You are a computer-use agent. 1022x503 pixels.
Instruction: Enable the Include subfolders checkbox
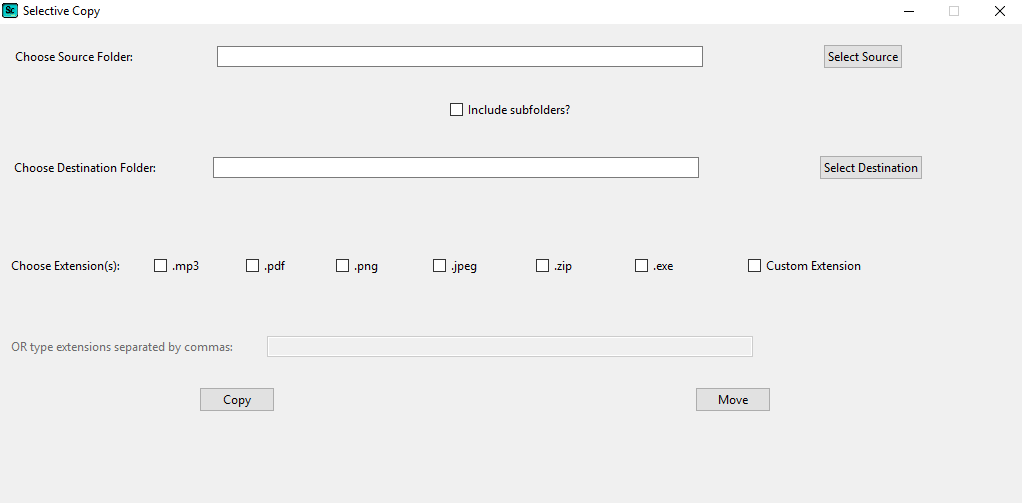click(457, 110)
